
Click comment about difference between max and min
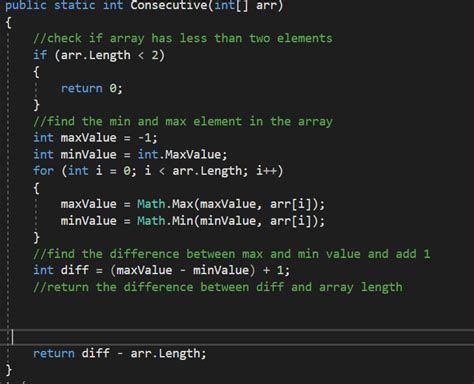tap(232, 254)
